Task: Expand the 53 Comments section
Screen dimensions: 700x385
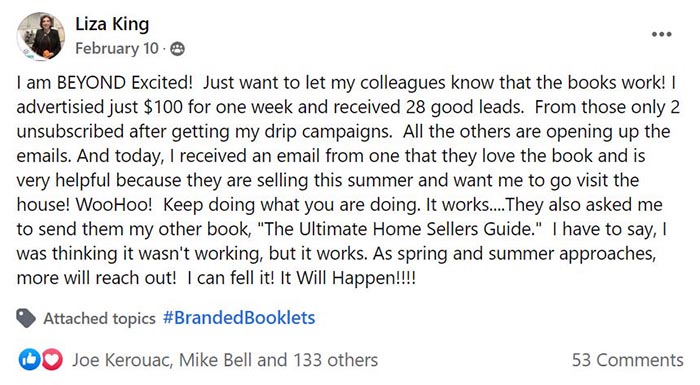Action: (628, 360)
